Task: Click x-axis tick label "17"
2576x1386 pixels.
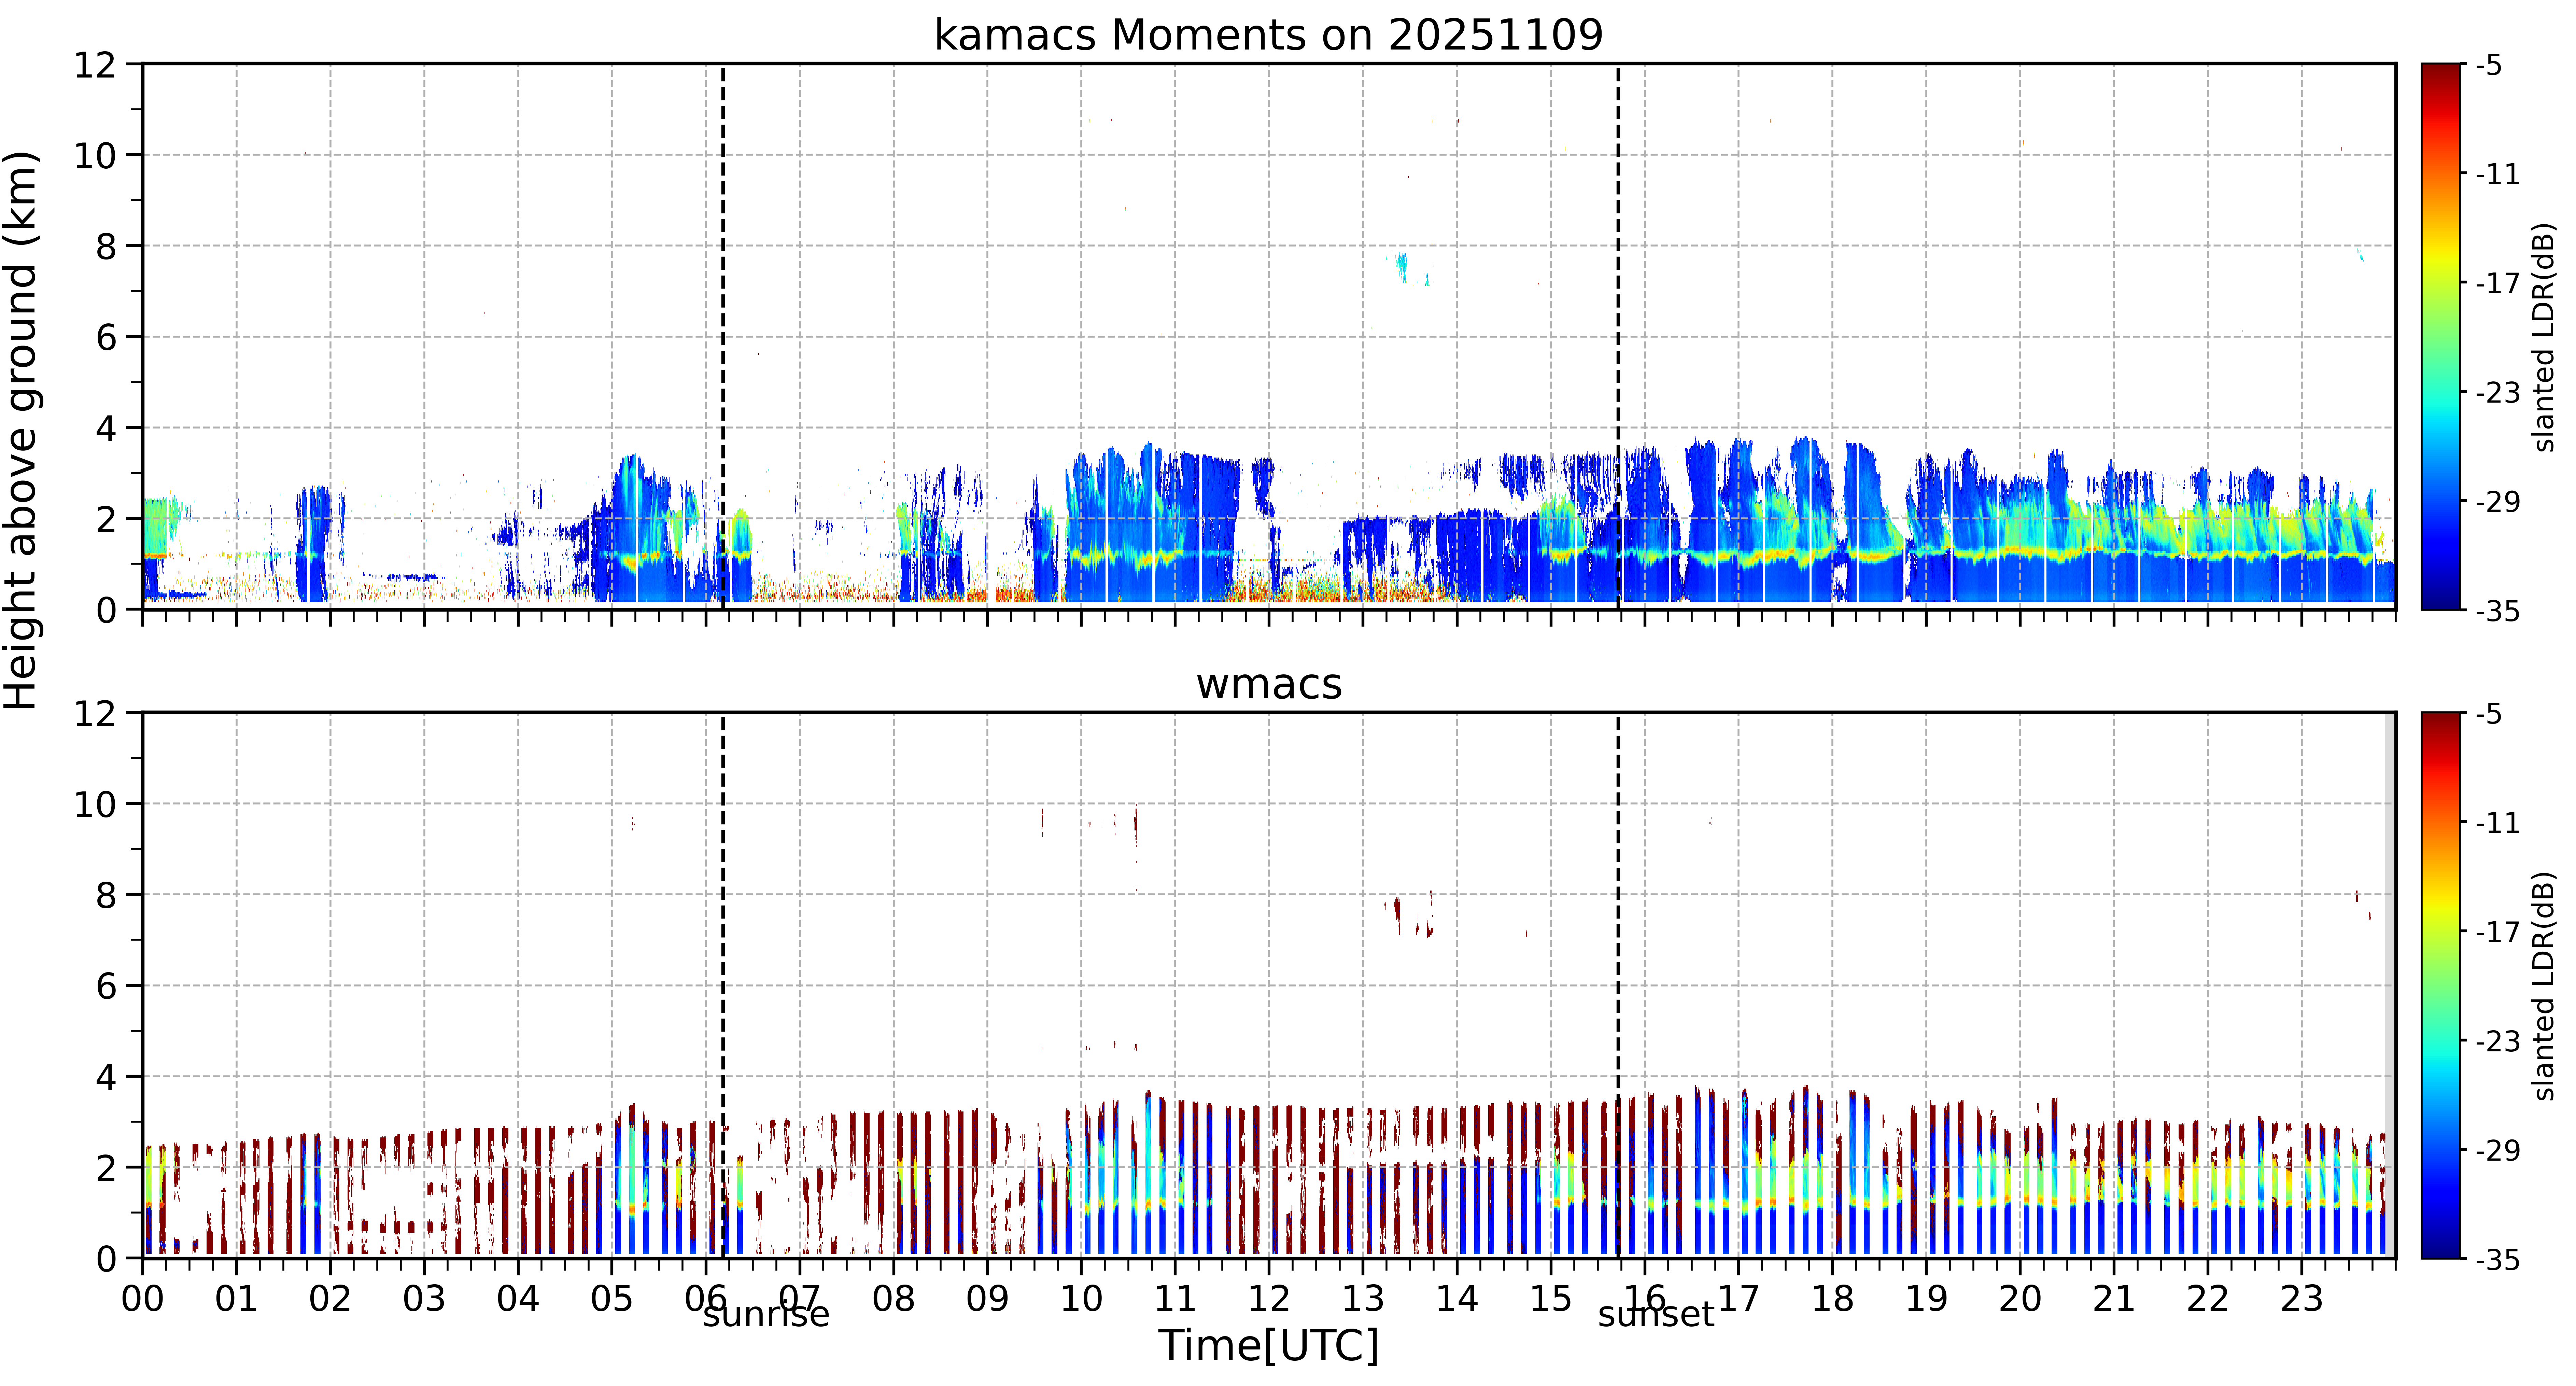Action: [x=1738, y=1299]
